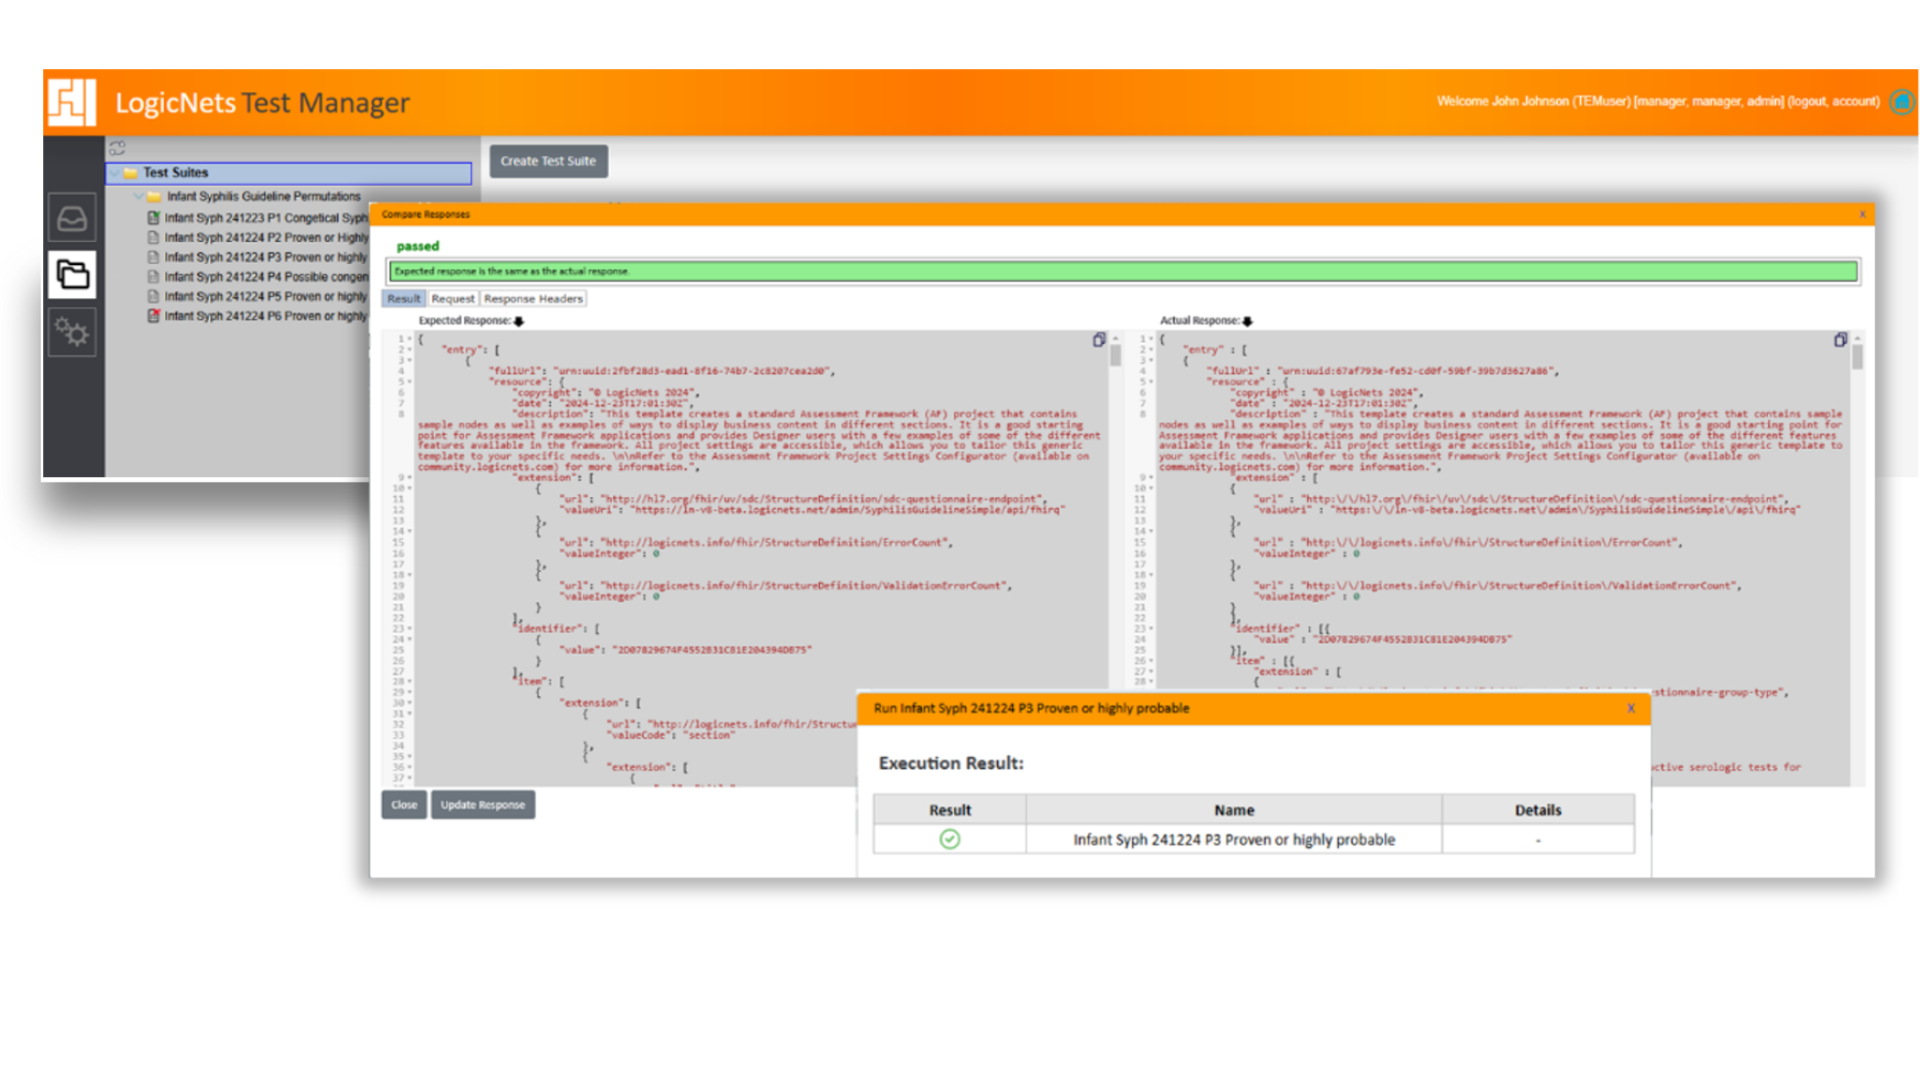This screenshot has width=1920, height=1080.
Task: Click the sync icon above the Test Suites tree
Action: 119,147
